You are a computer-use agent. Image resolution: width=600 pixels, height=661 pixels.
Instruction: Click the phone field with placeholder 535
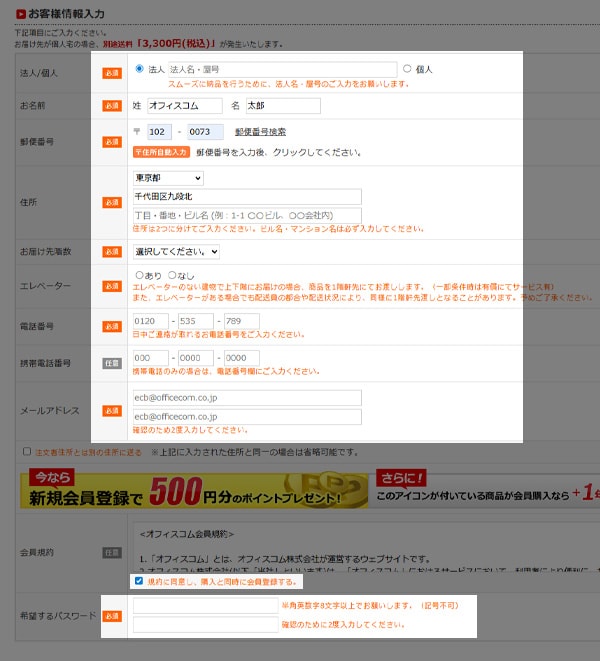point(196,321)
